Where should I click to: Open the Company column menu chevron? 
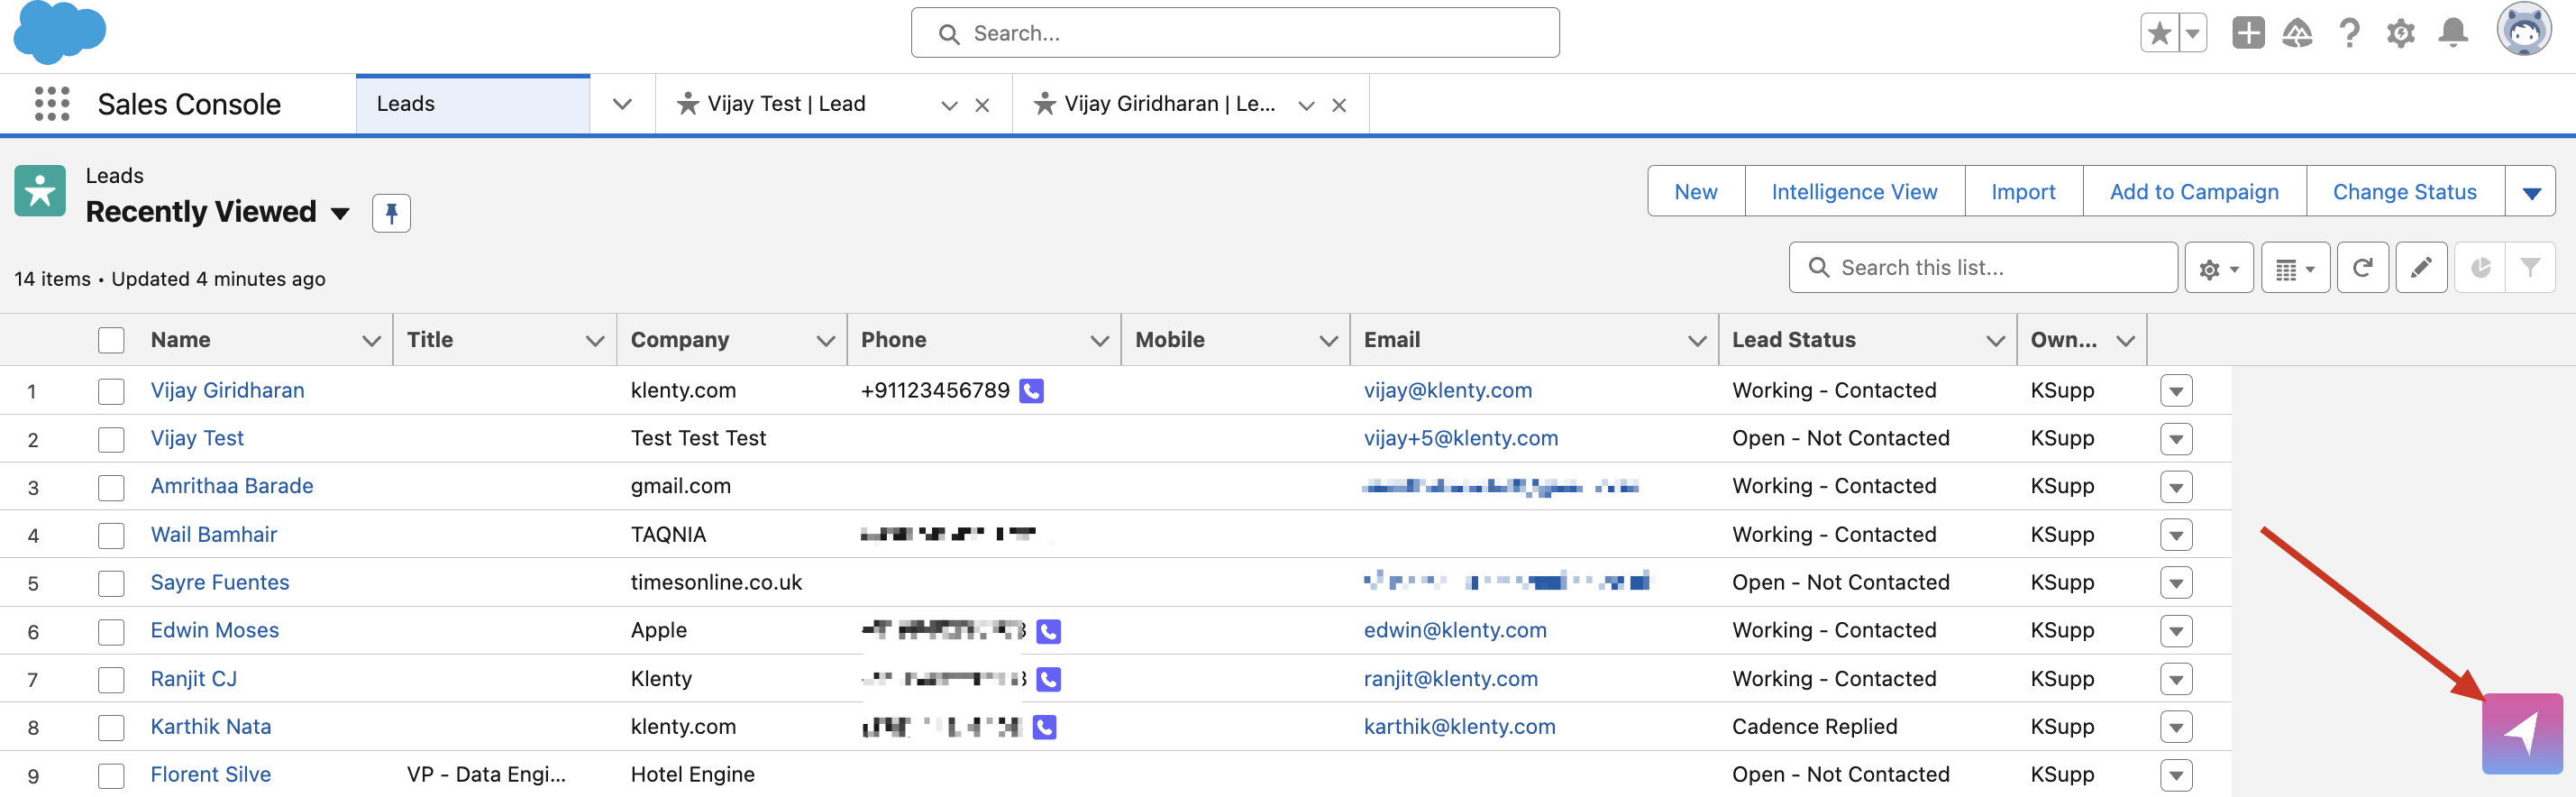[x=825, y=341]
